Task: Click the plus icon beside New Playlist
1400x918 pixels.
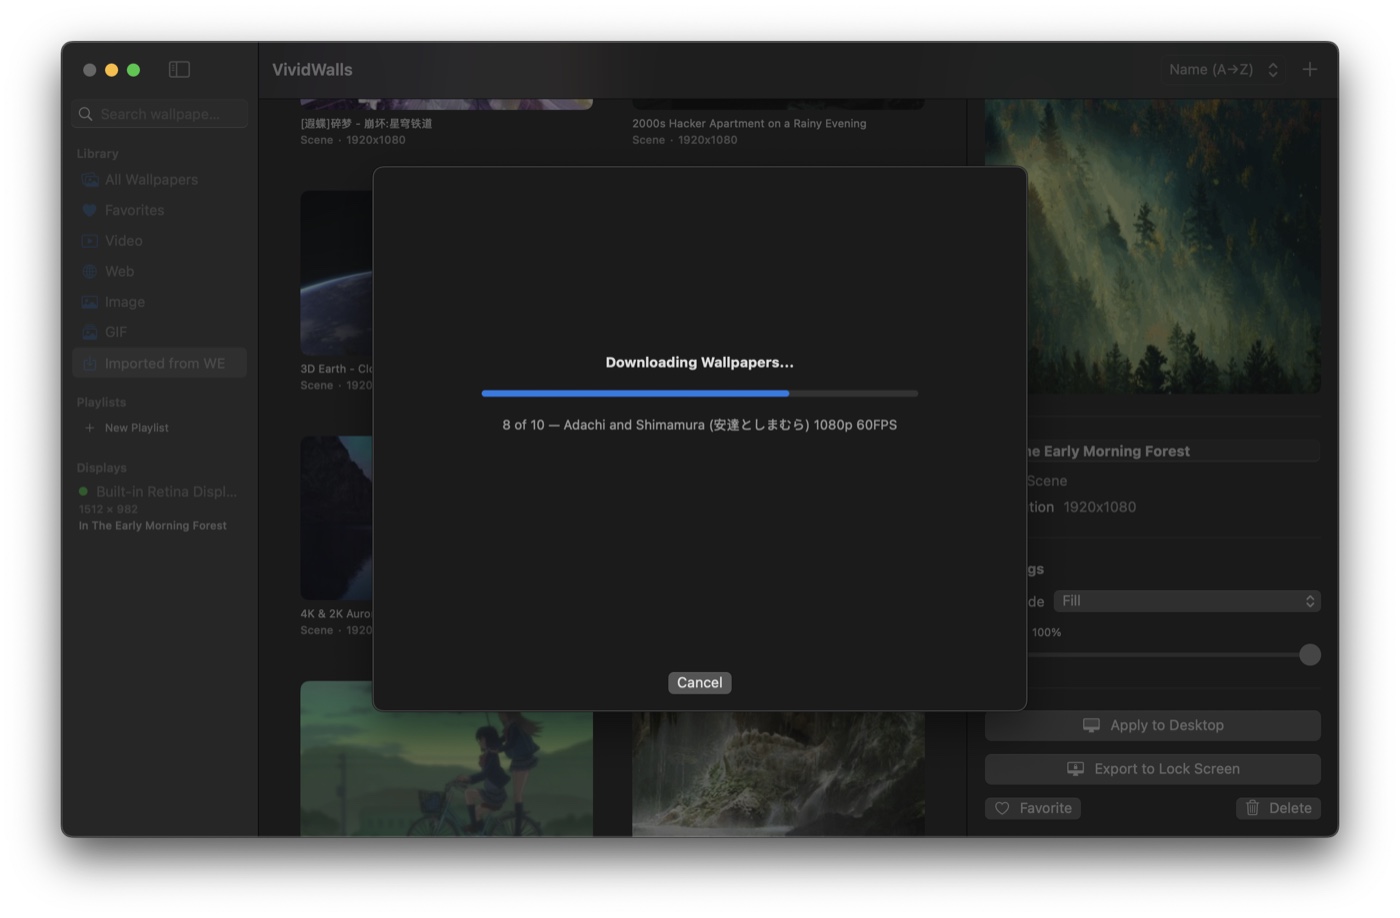Action: coord(90,428)
